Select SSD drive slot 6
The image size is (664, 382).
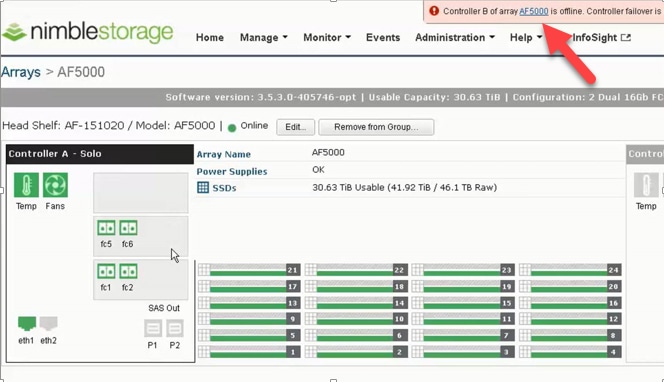tap(356, 335)
